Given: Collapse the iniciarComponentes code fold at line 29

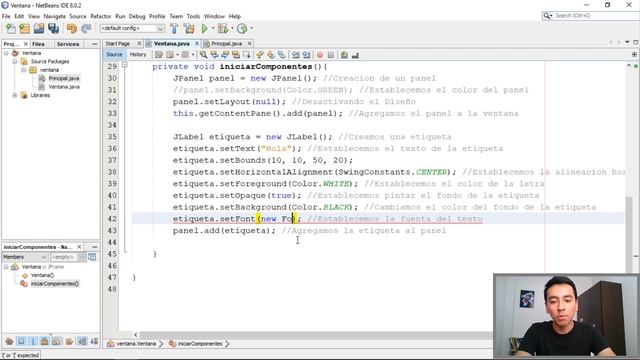Looking at the screenshot, I should tap(125, 65).
